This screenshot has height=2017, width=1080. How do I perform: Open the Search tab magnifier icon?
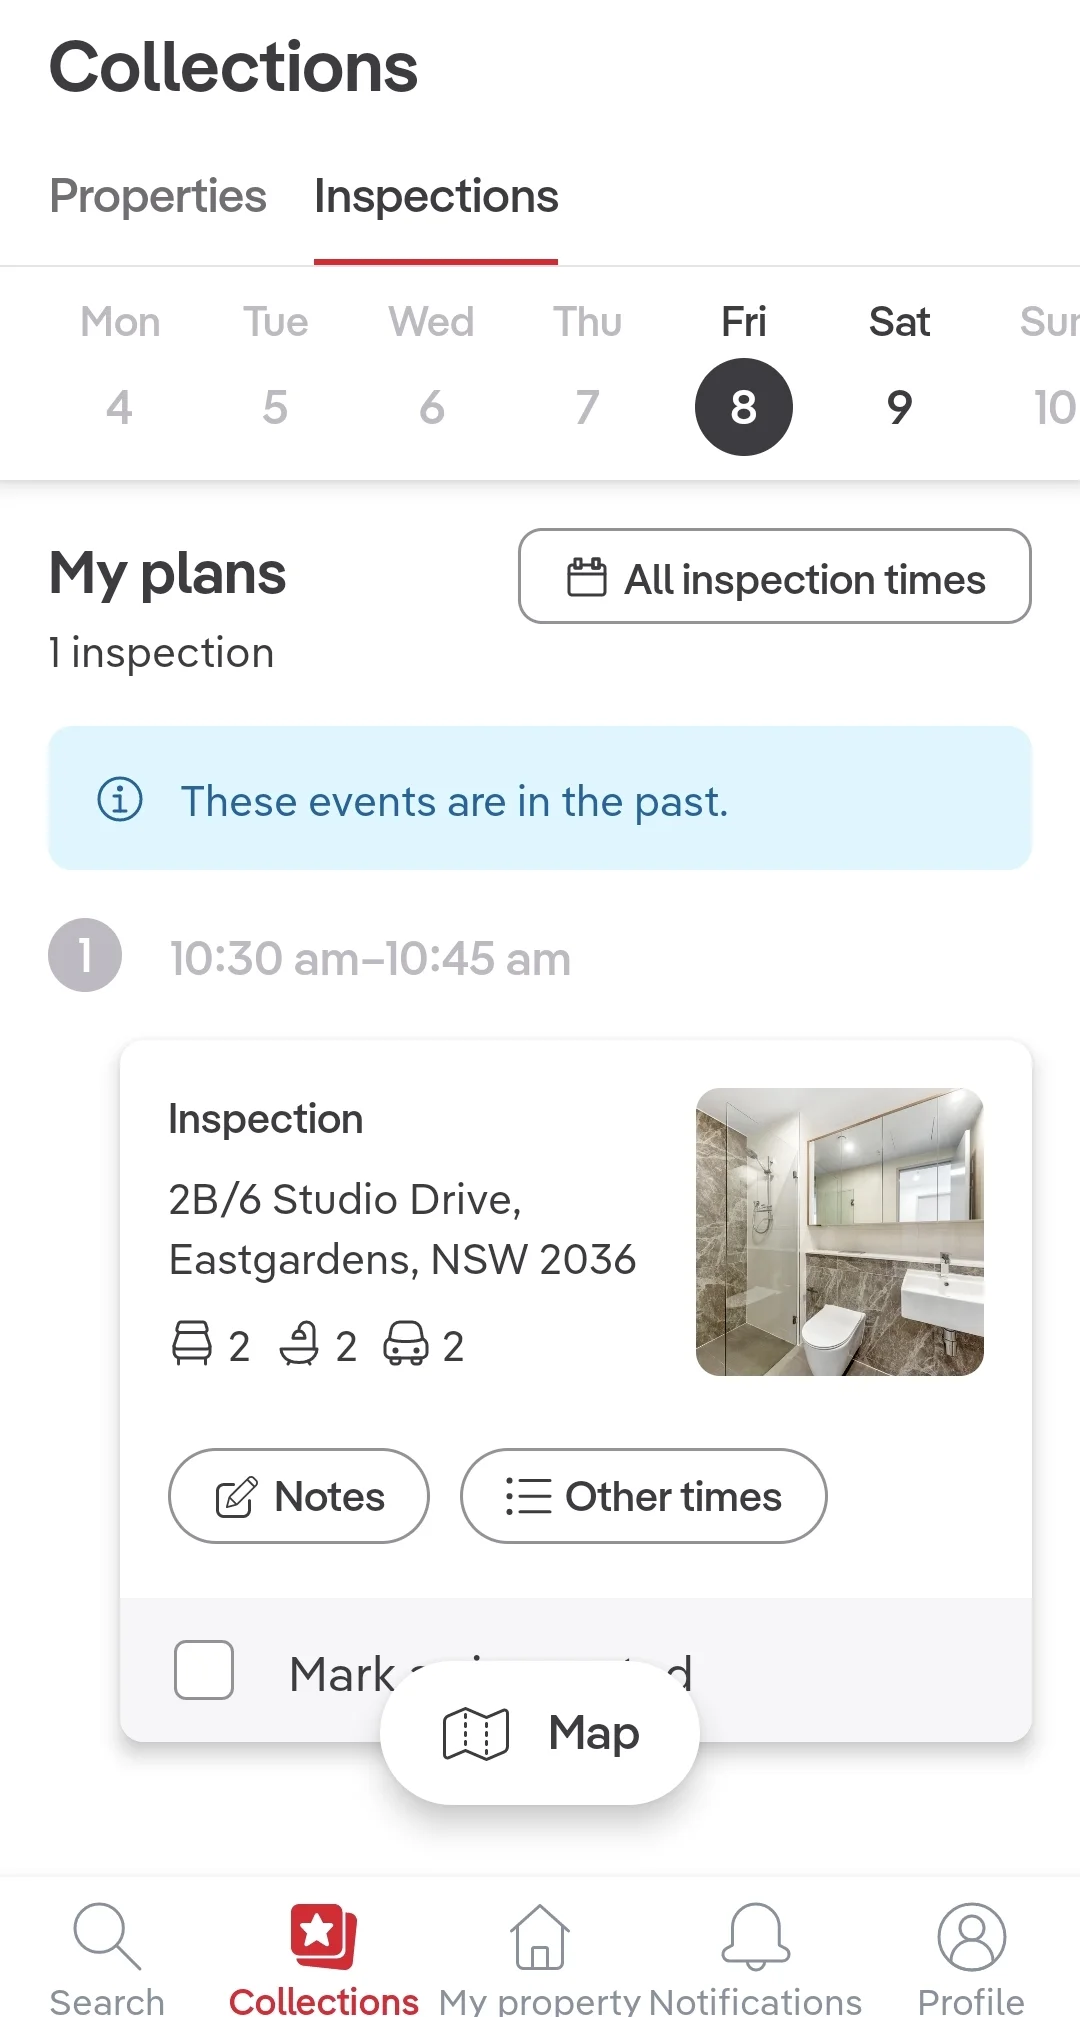(107, 1936)
